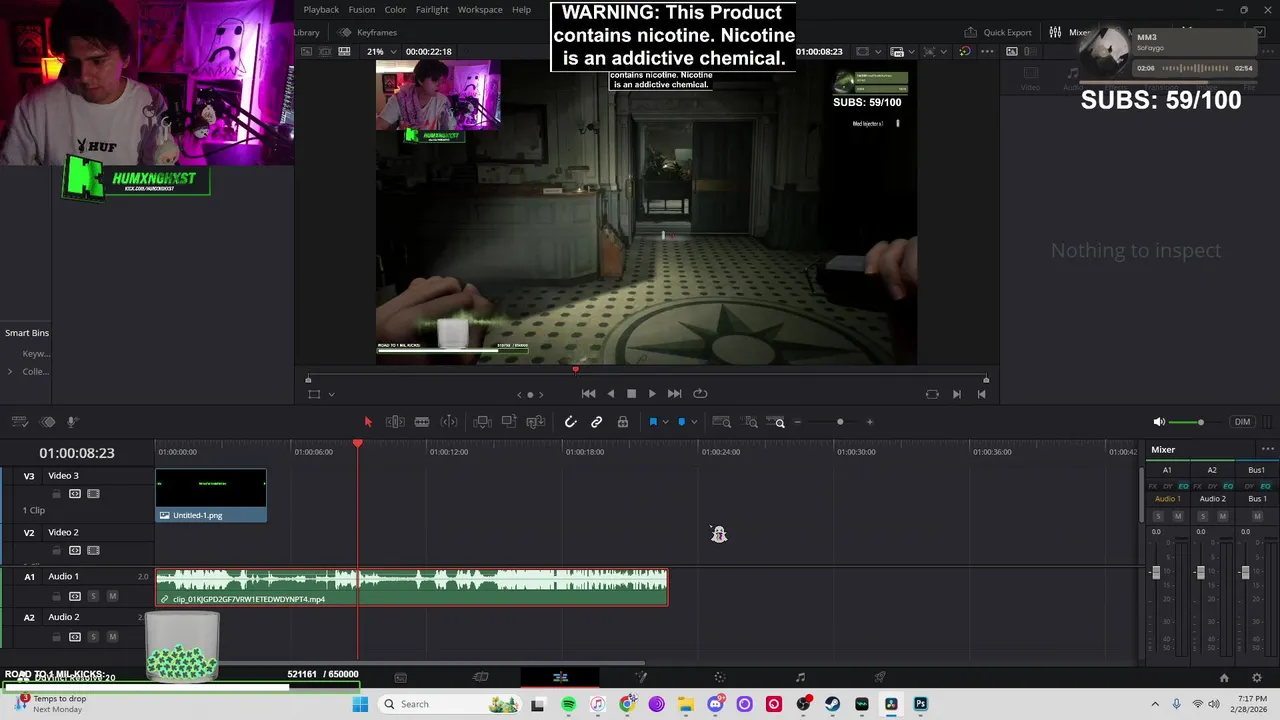Click the Quick Export button
Viewport: 1280px width, 720px height.
point(998,32)
